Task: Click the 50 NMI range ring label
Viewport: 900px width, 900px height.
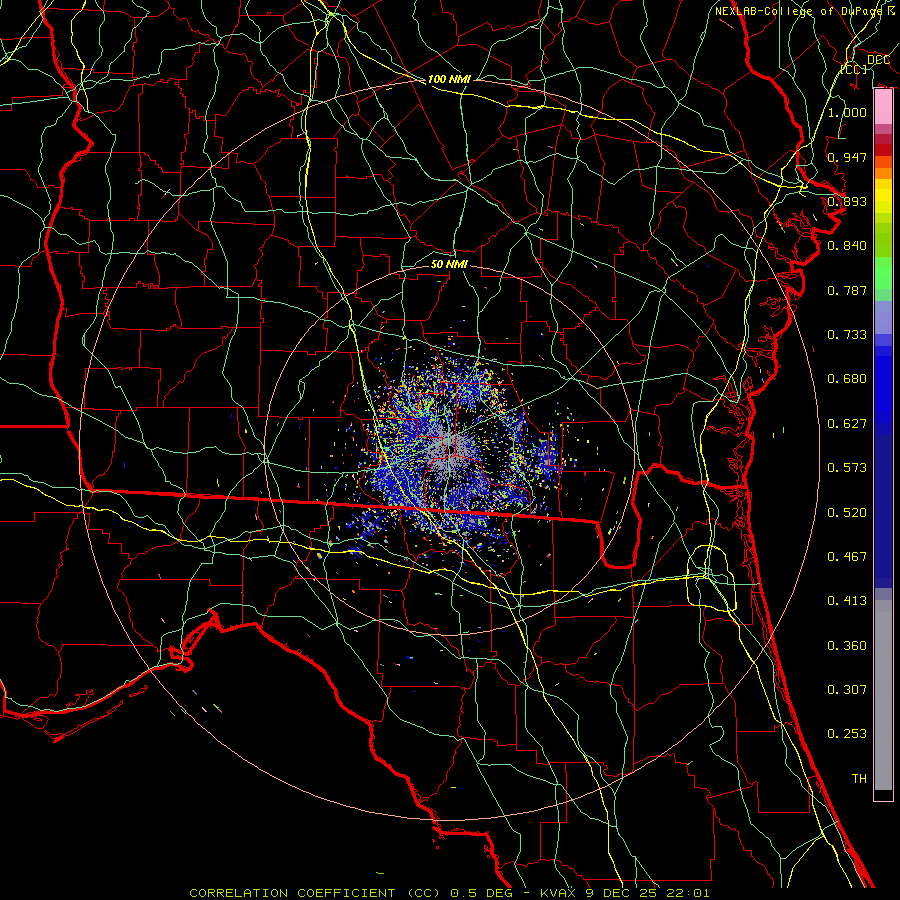Action: 449,264
